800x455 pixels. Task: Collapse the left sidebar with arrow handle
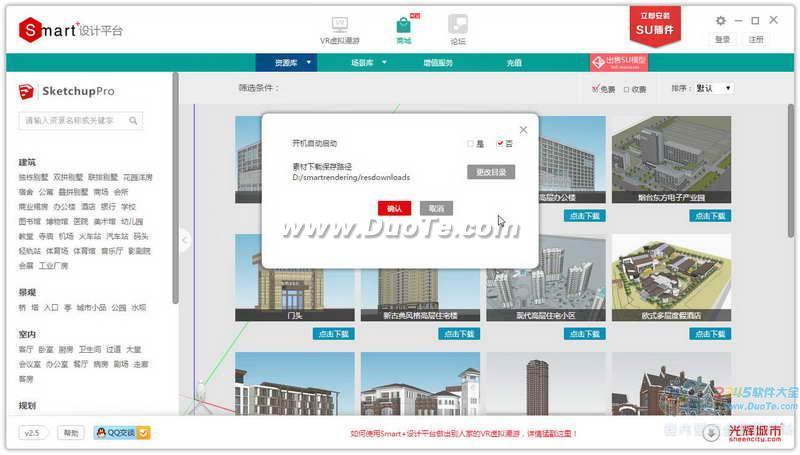(x=185, y=240)
